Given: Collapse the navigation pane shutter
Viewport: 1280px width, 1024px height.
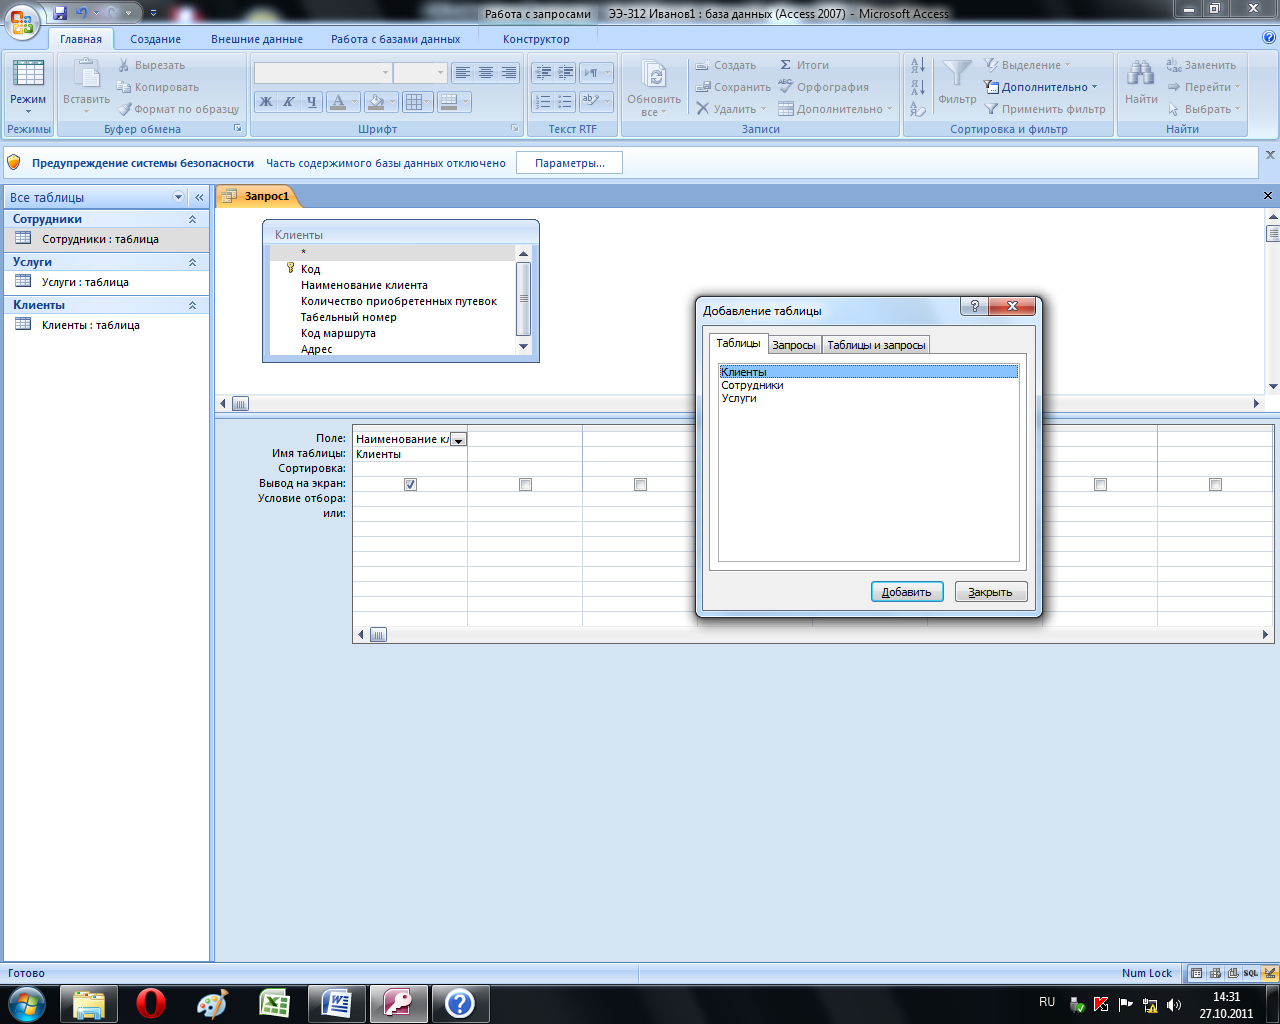Looking at the screenshot, I should [199, 197].
